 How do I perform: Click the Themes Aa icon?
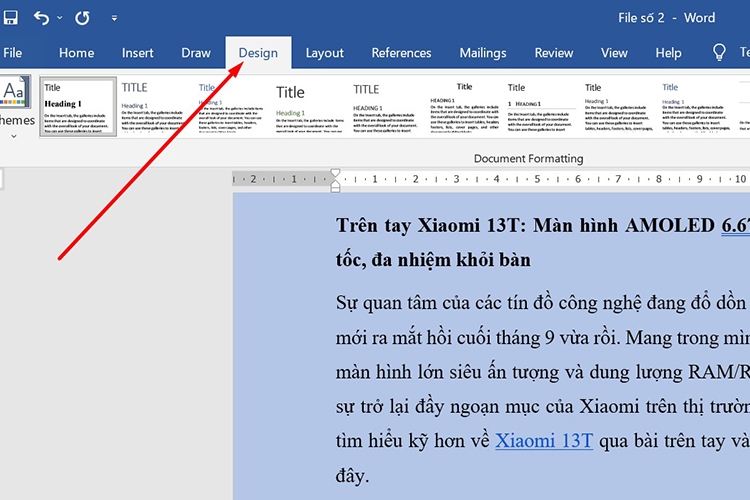[x=14, y=91]
